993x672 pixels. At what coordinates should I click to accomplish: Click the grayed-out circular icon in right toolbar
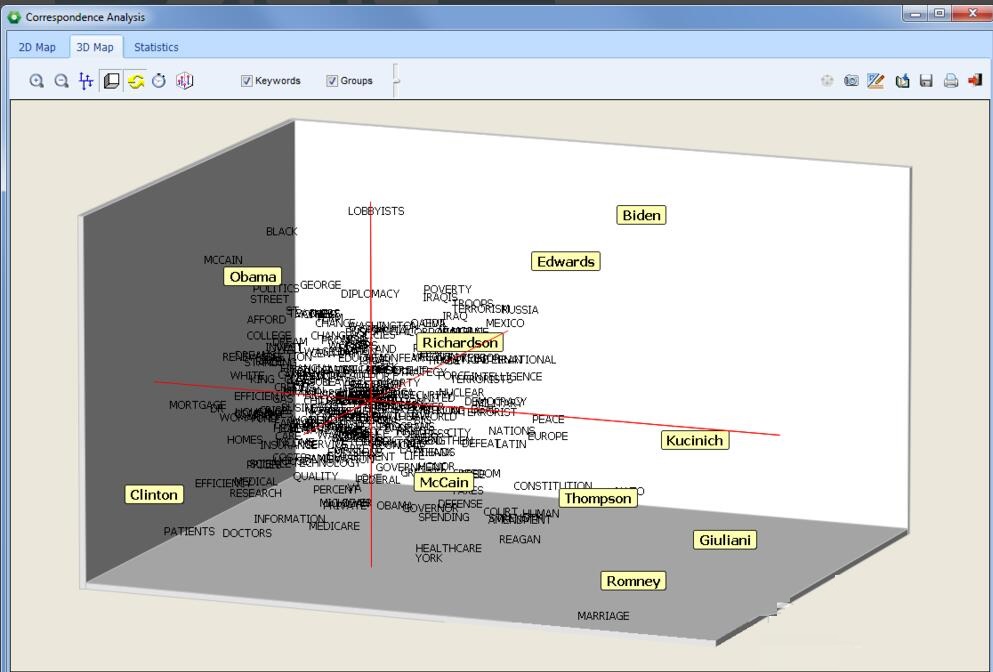click(827, 80)
